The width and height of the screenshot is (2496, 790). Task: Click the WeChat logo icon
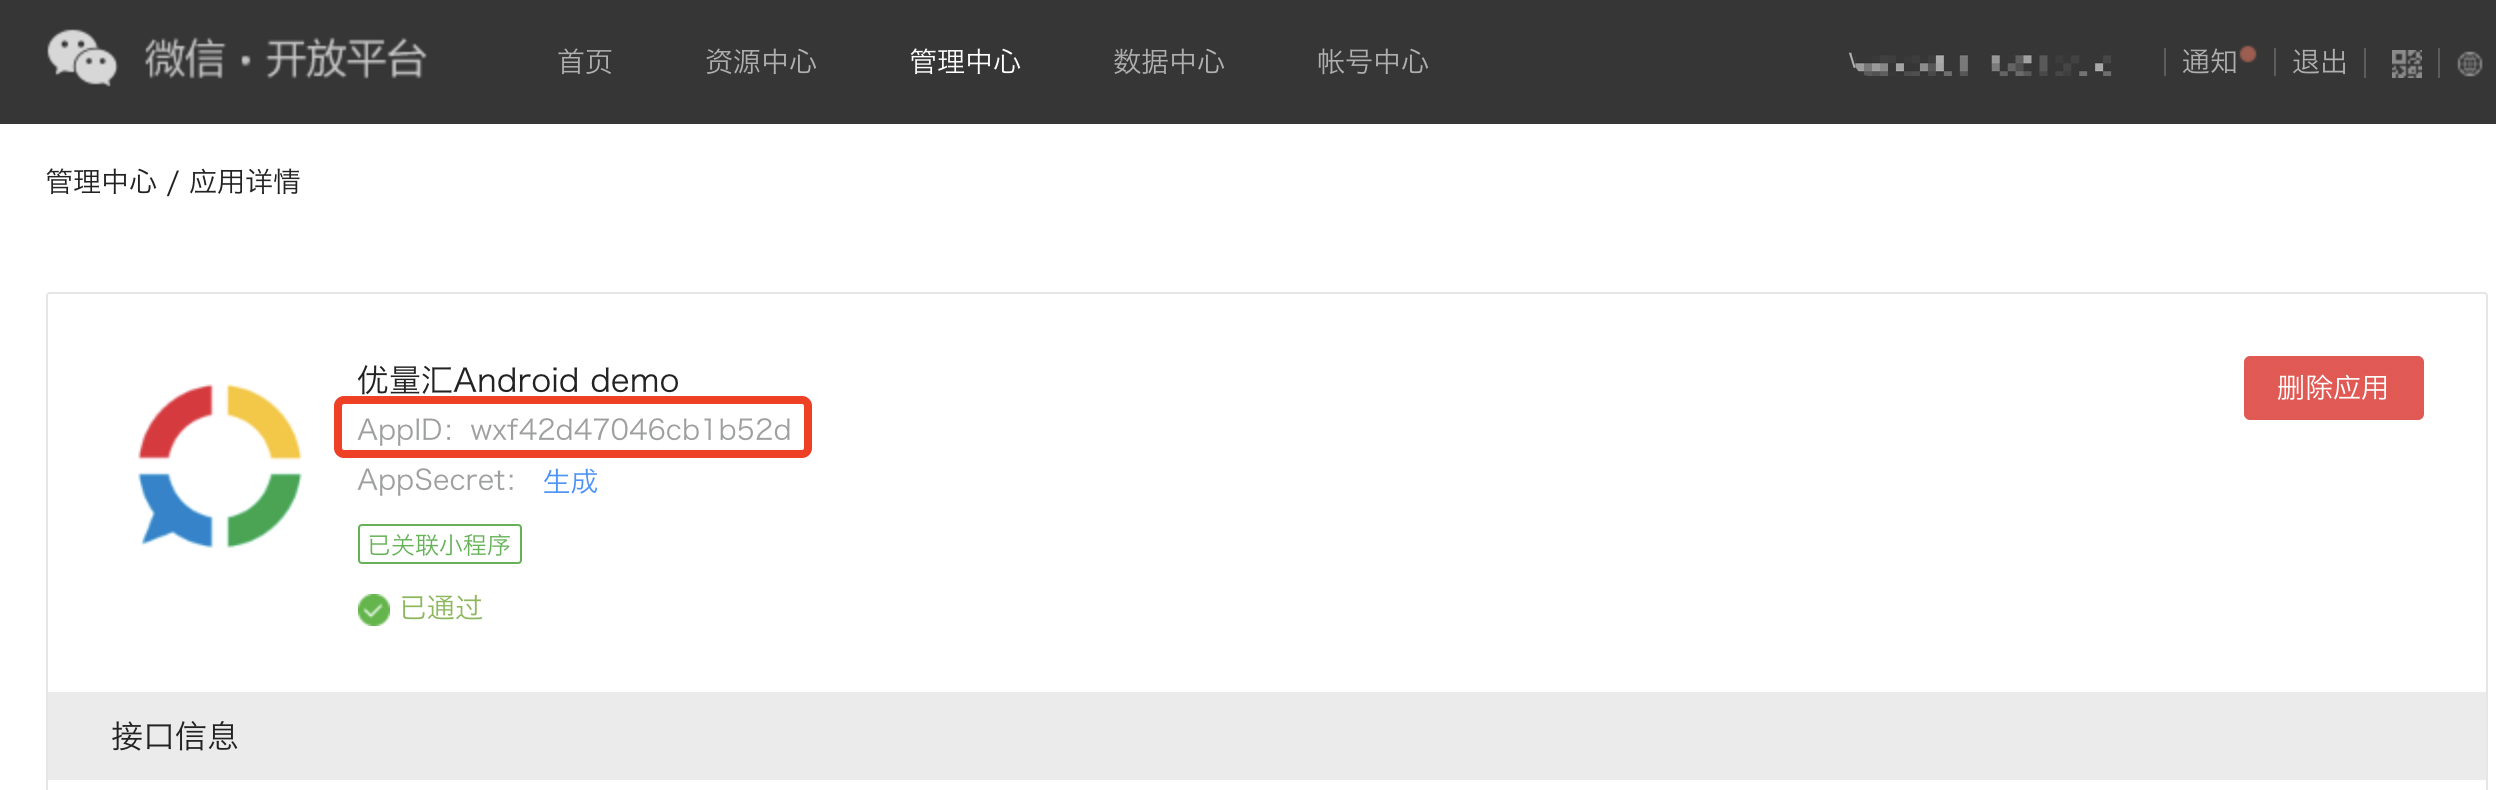82,58
